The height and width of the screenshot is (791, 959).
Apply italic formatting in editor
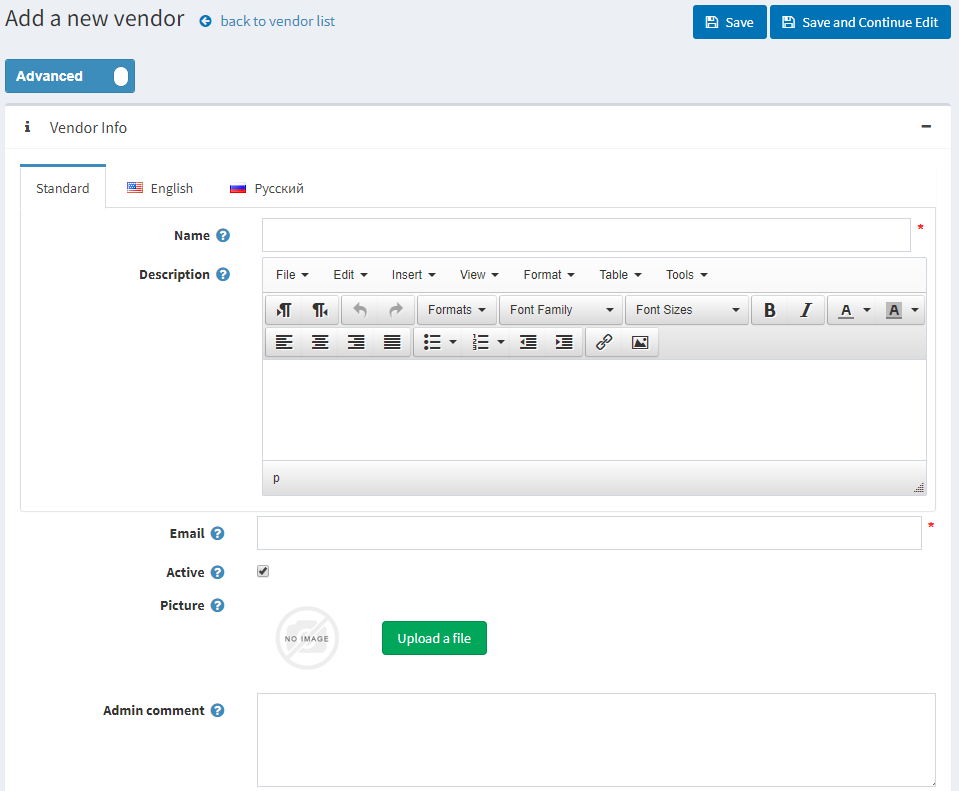[x=805, y=310]
